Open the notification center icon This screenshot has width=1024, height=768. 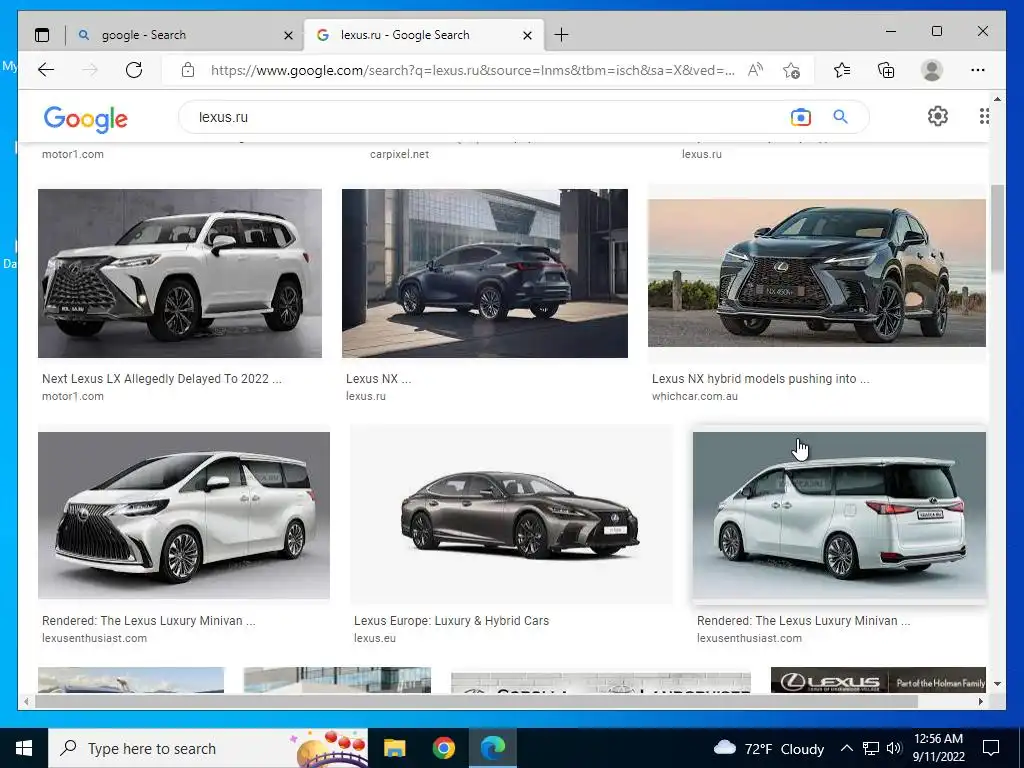click(991, 748)
